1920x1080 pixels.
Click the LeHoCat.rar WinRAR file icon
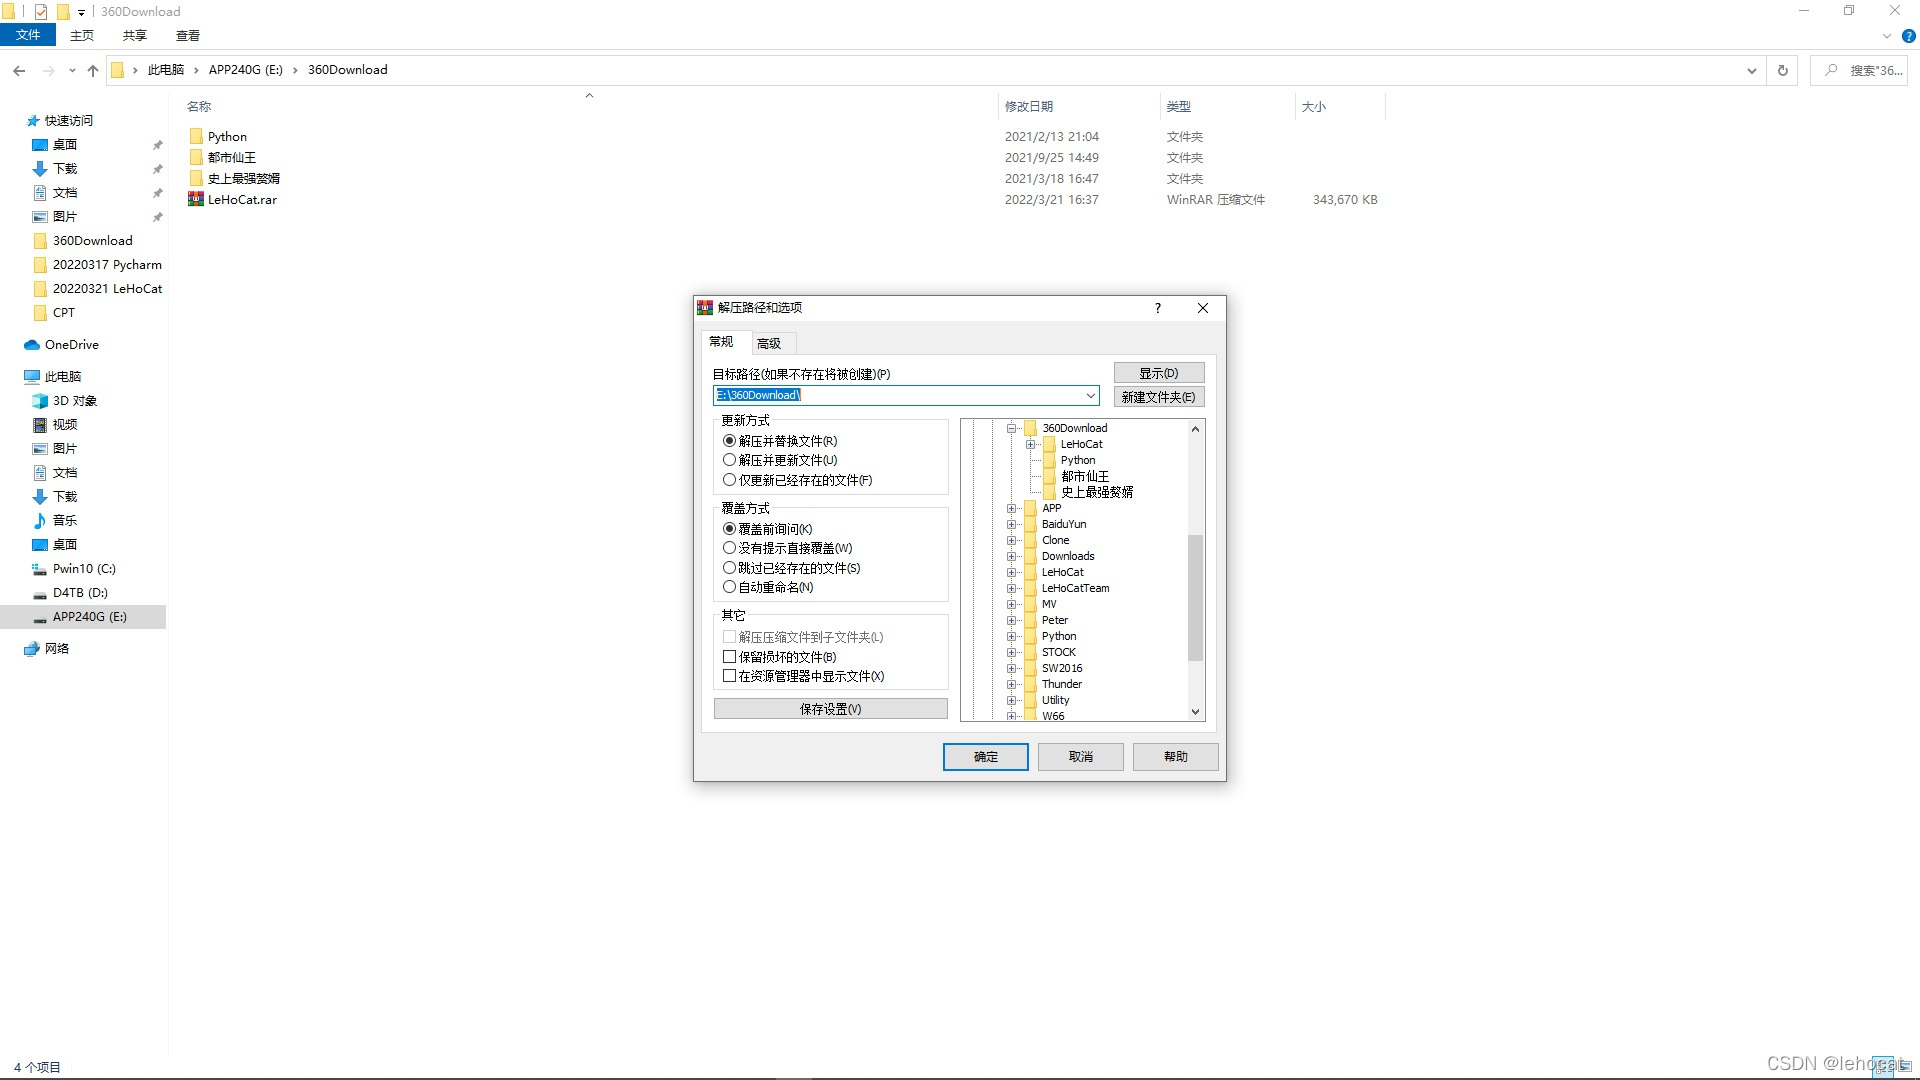tap(196, 199)
